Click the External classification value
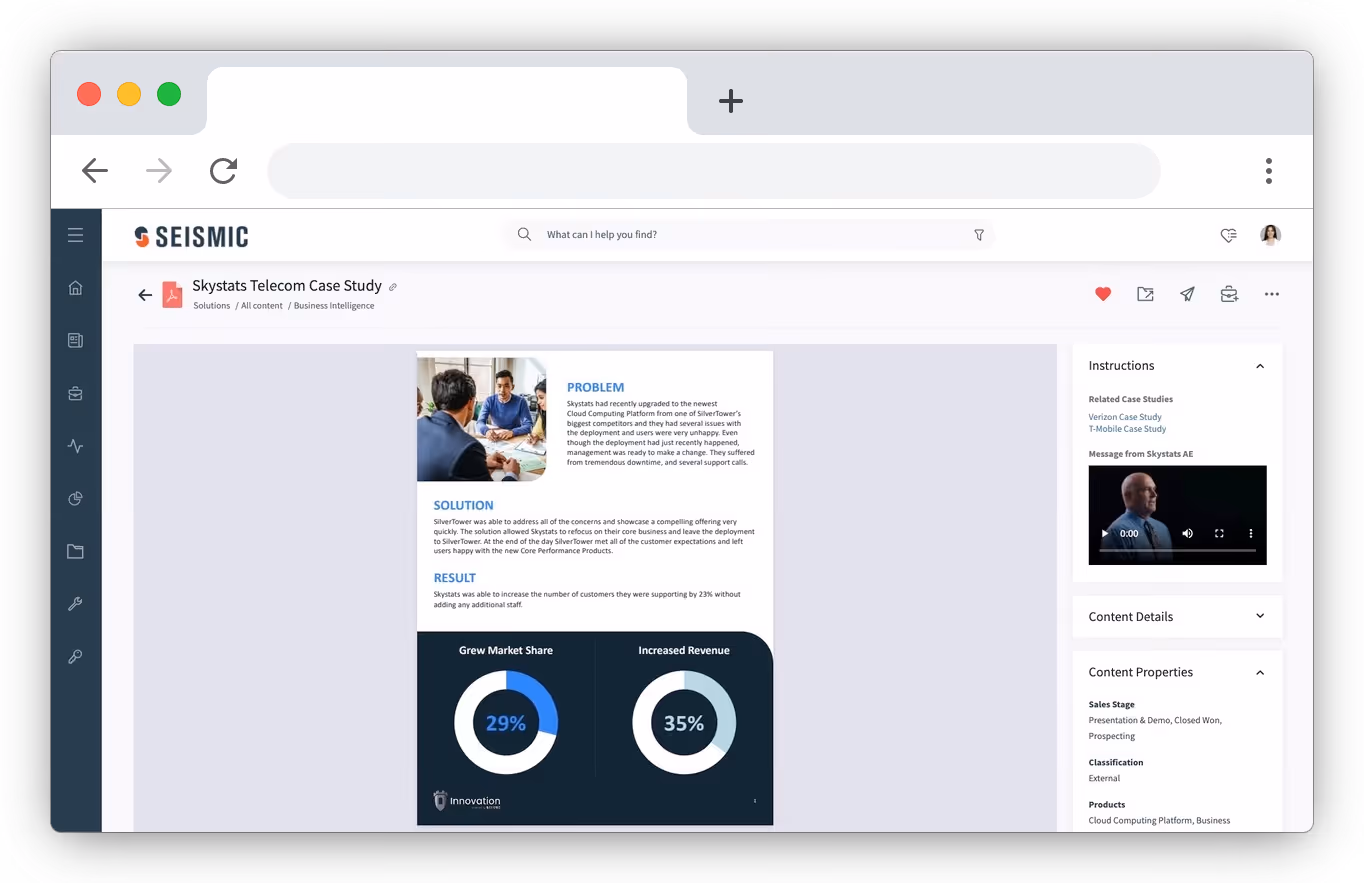Image resolution: width=1364 pixels, height=883 pixels. tap(1104, 778)
